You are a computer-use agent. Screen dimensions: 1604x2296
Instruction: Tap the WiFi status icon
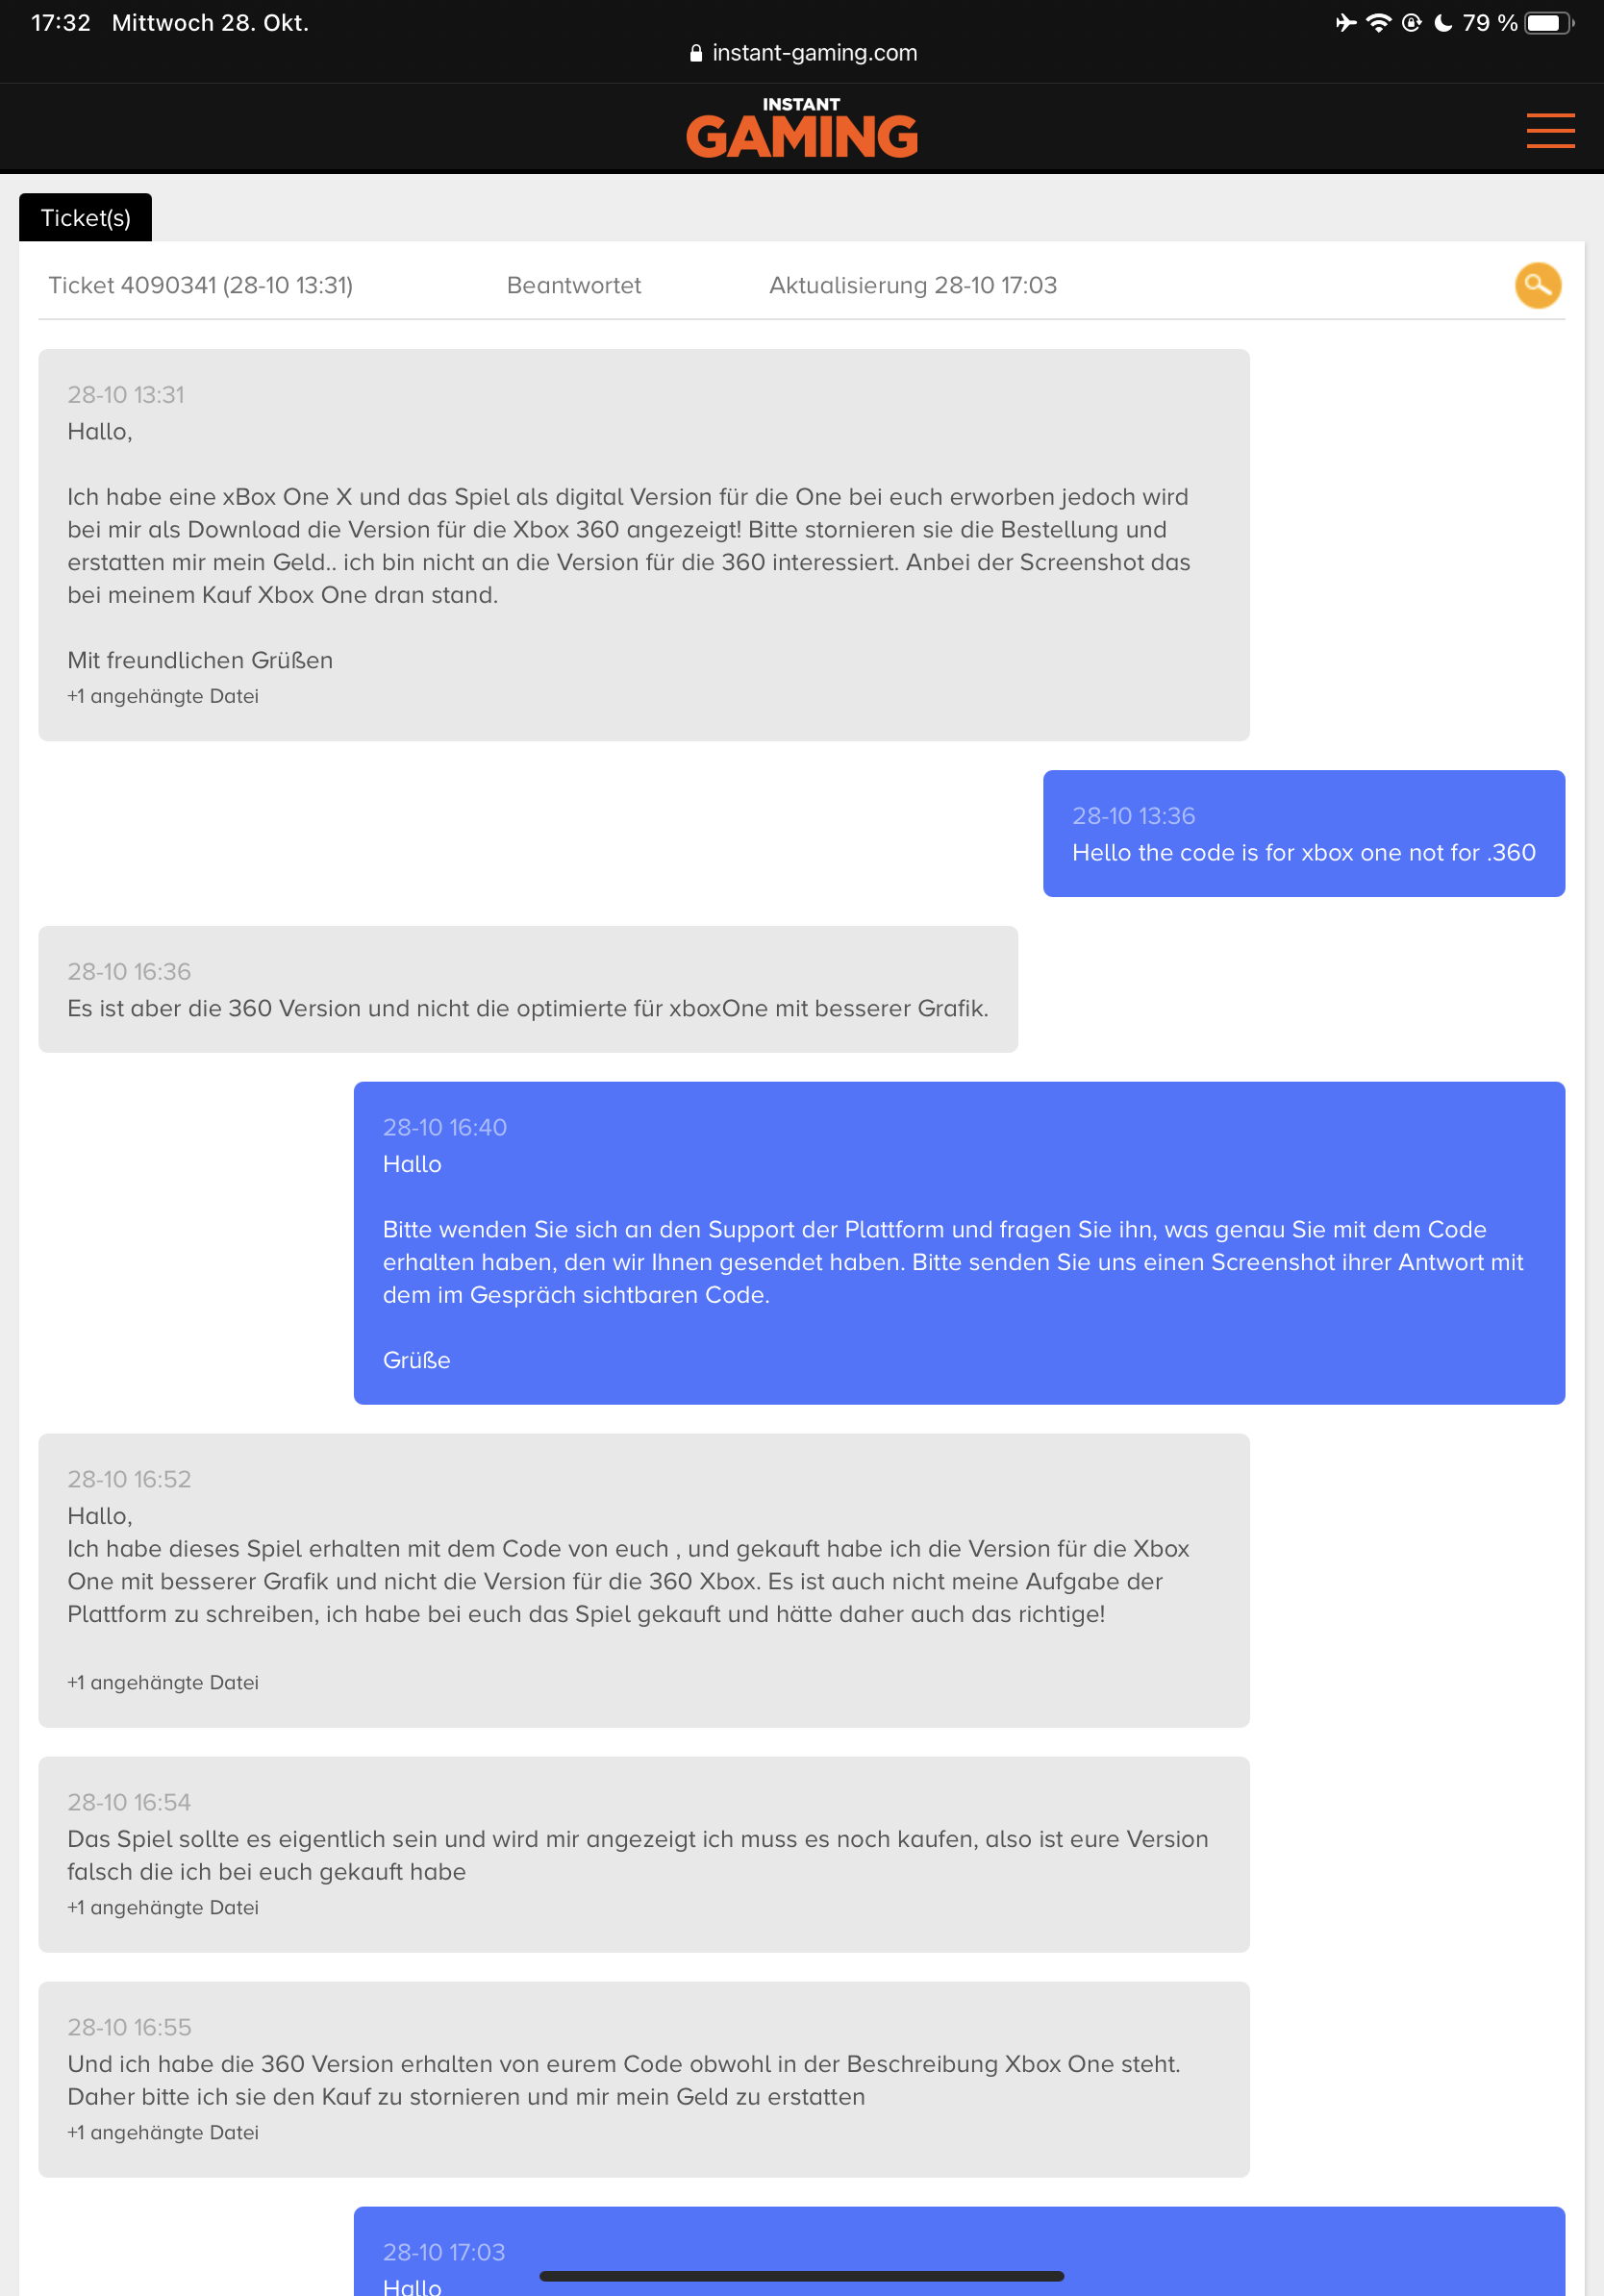1379,23
